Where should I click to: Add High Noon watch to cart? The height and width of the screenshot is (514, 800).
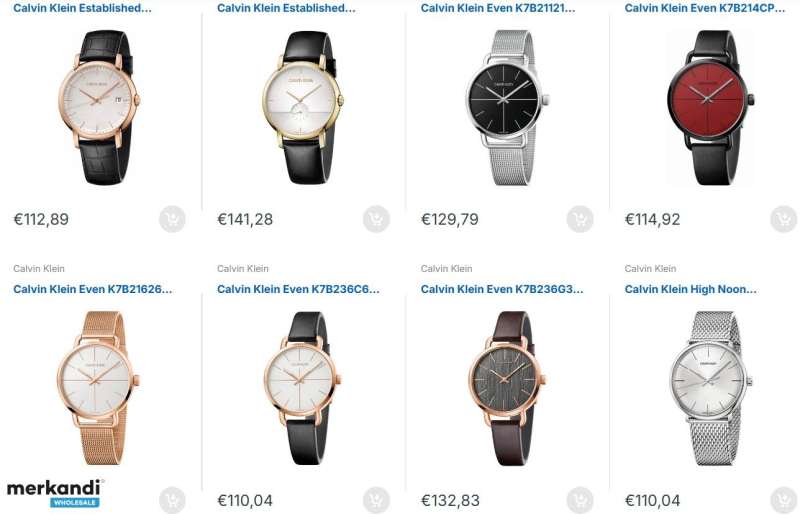click(783, 500)
